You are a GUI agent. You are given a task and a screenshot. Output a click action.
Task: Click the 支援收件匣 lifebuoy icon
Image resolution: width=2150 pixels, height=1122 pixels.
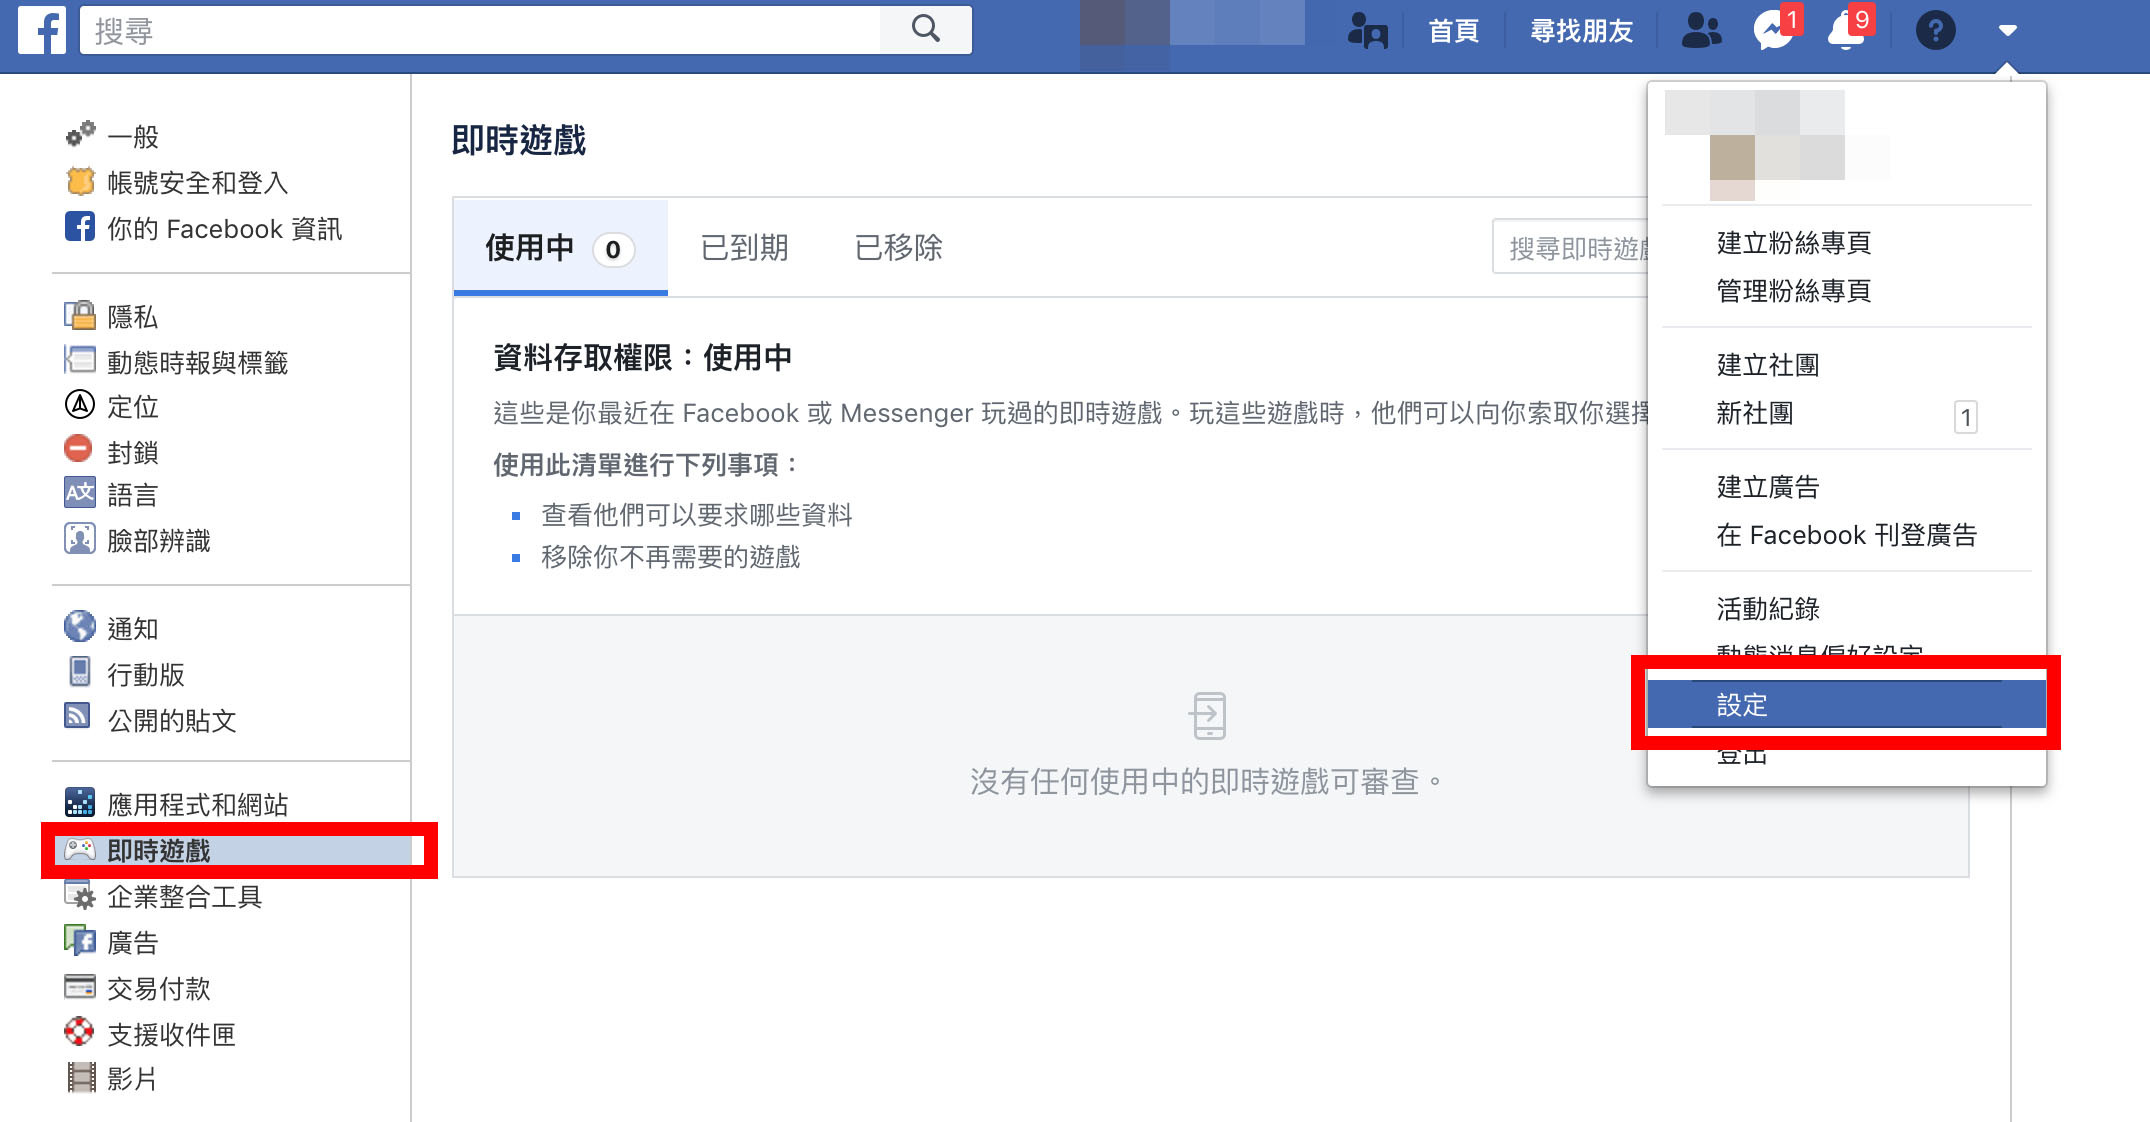79,1031
